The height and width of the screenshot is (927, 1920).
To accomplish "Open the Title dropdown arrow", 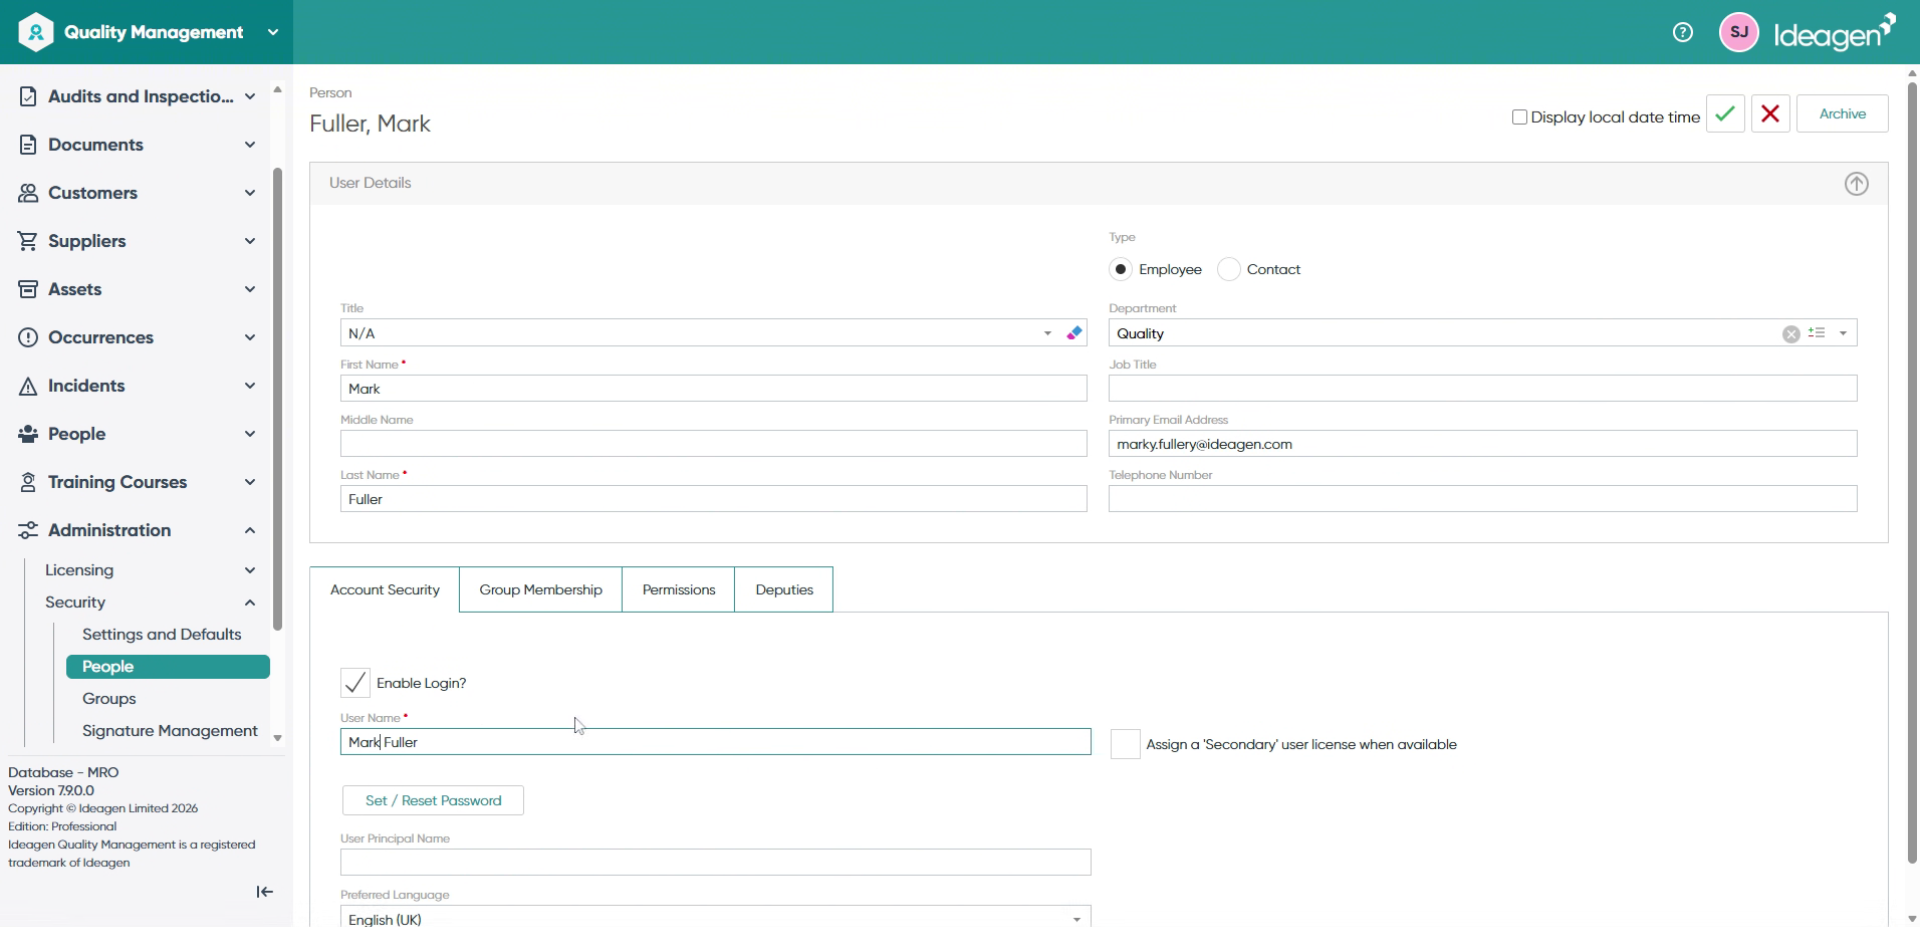I will click(x=1048, y=334).
